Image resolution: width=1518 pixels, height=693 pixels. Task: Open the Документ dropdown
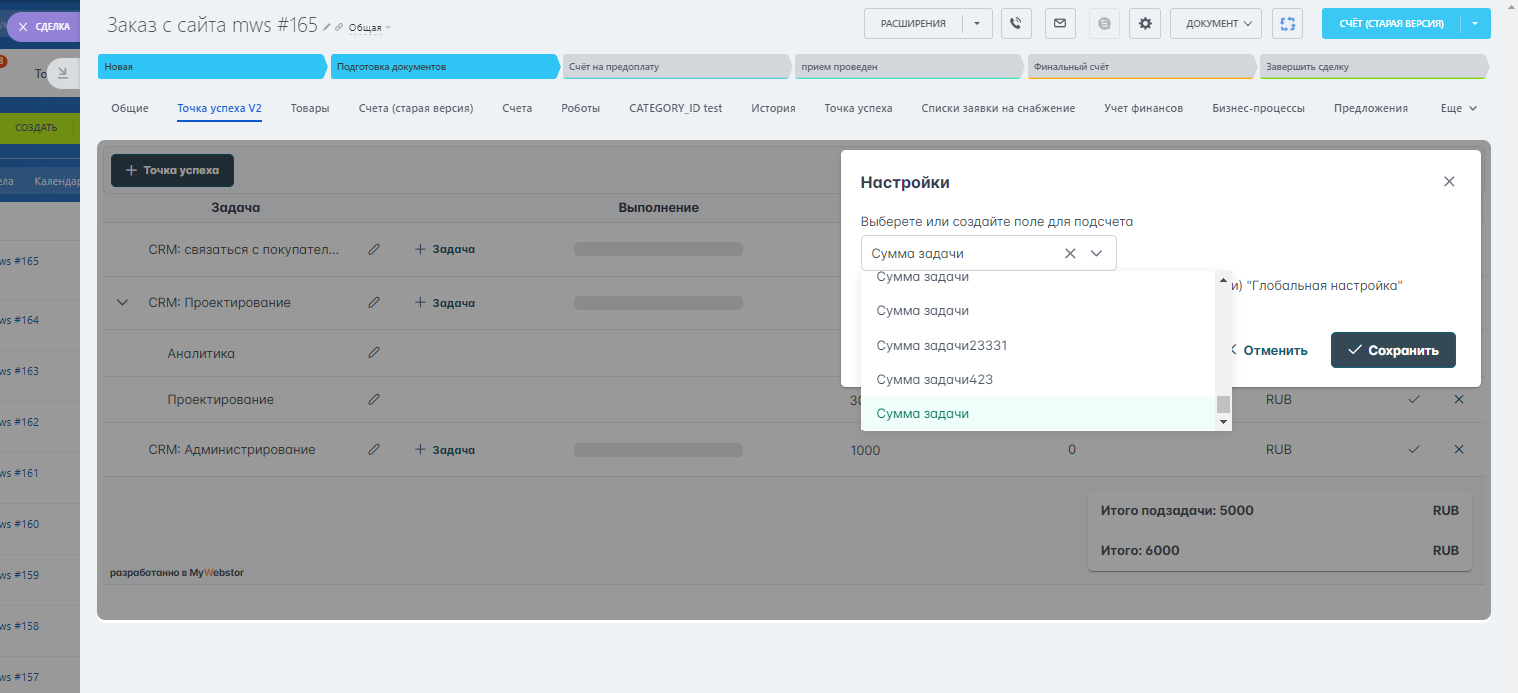pos(1217,23)
